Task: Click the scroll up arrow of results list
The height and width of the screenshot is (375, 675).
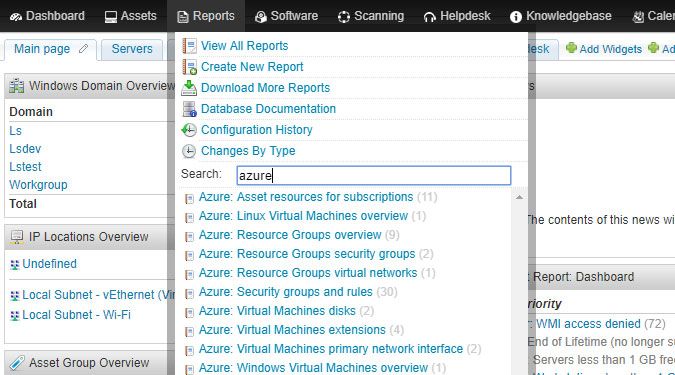Action: click(520, 197)
